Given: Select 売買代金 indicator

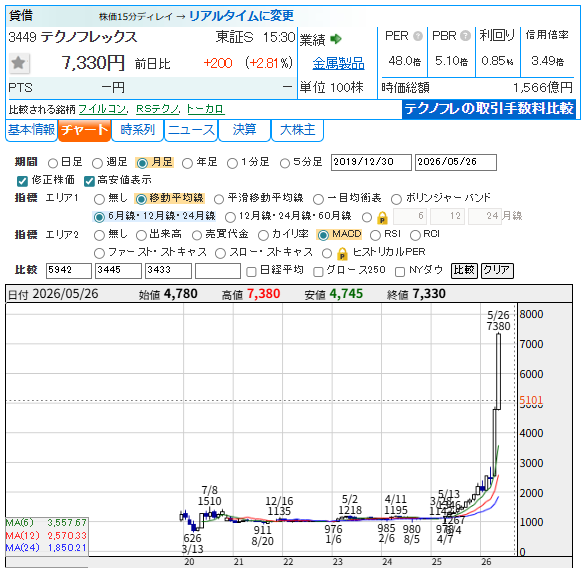Looking at the screenshot, I should [x=197, y=235].
